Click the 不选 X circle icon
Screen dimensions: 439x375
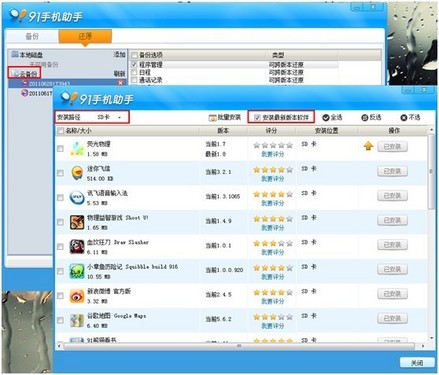click(404, 117)
